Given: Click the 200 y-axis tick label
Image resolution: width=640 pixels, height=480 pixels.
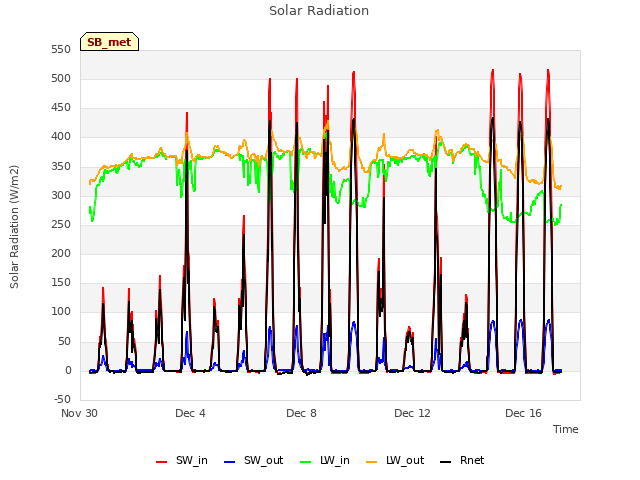Looking at the screenshot, I should pyautogui.click(x=61, y=253).
